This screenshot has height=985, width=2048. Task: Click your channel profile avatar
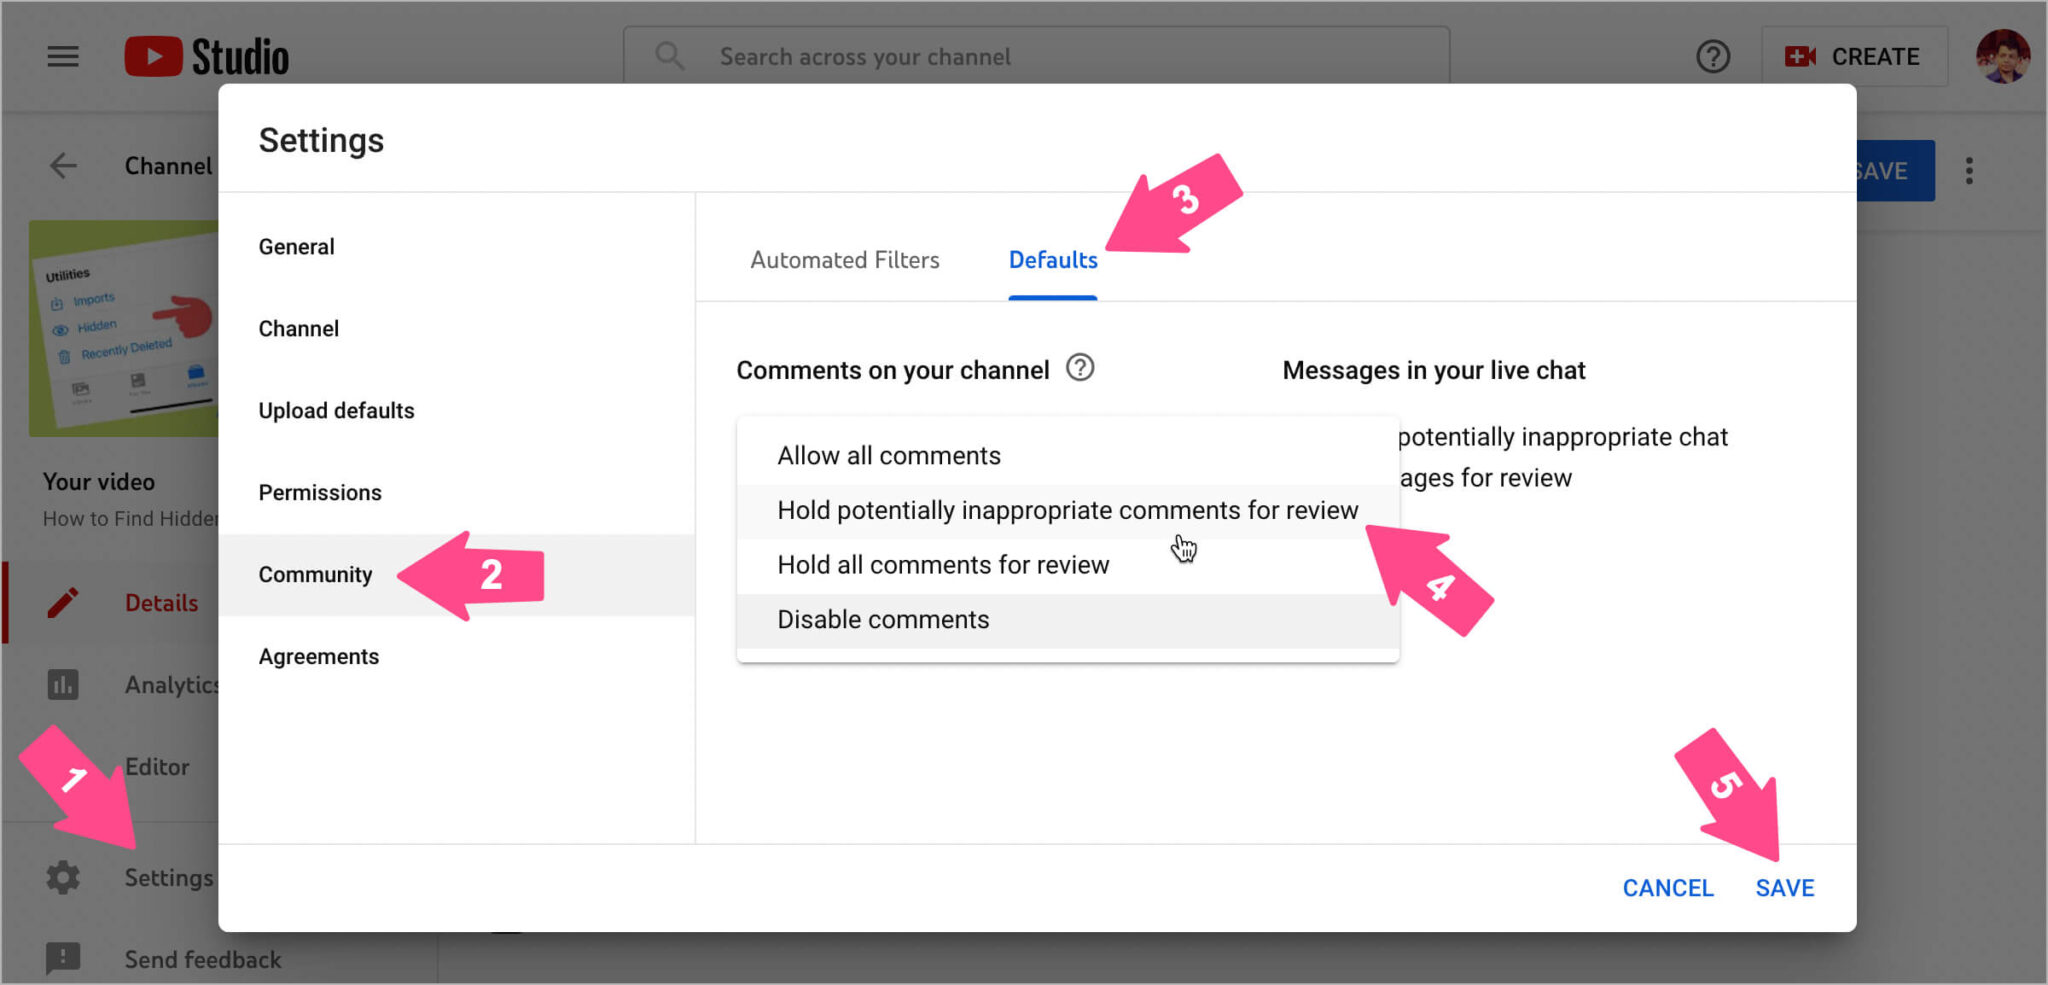pos(2003,57)
